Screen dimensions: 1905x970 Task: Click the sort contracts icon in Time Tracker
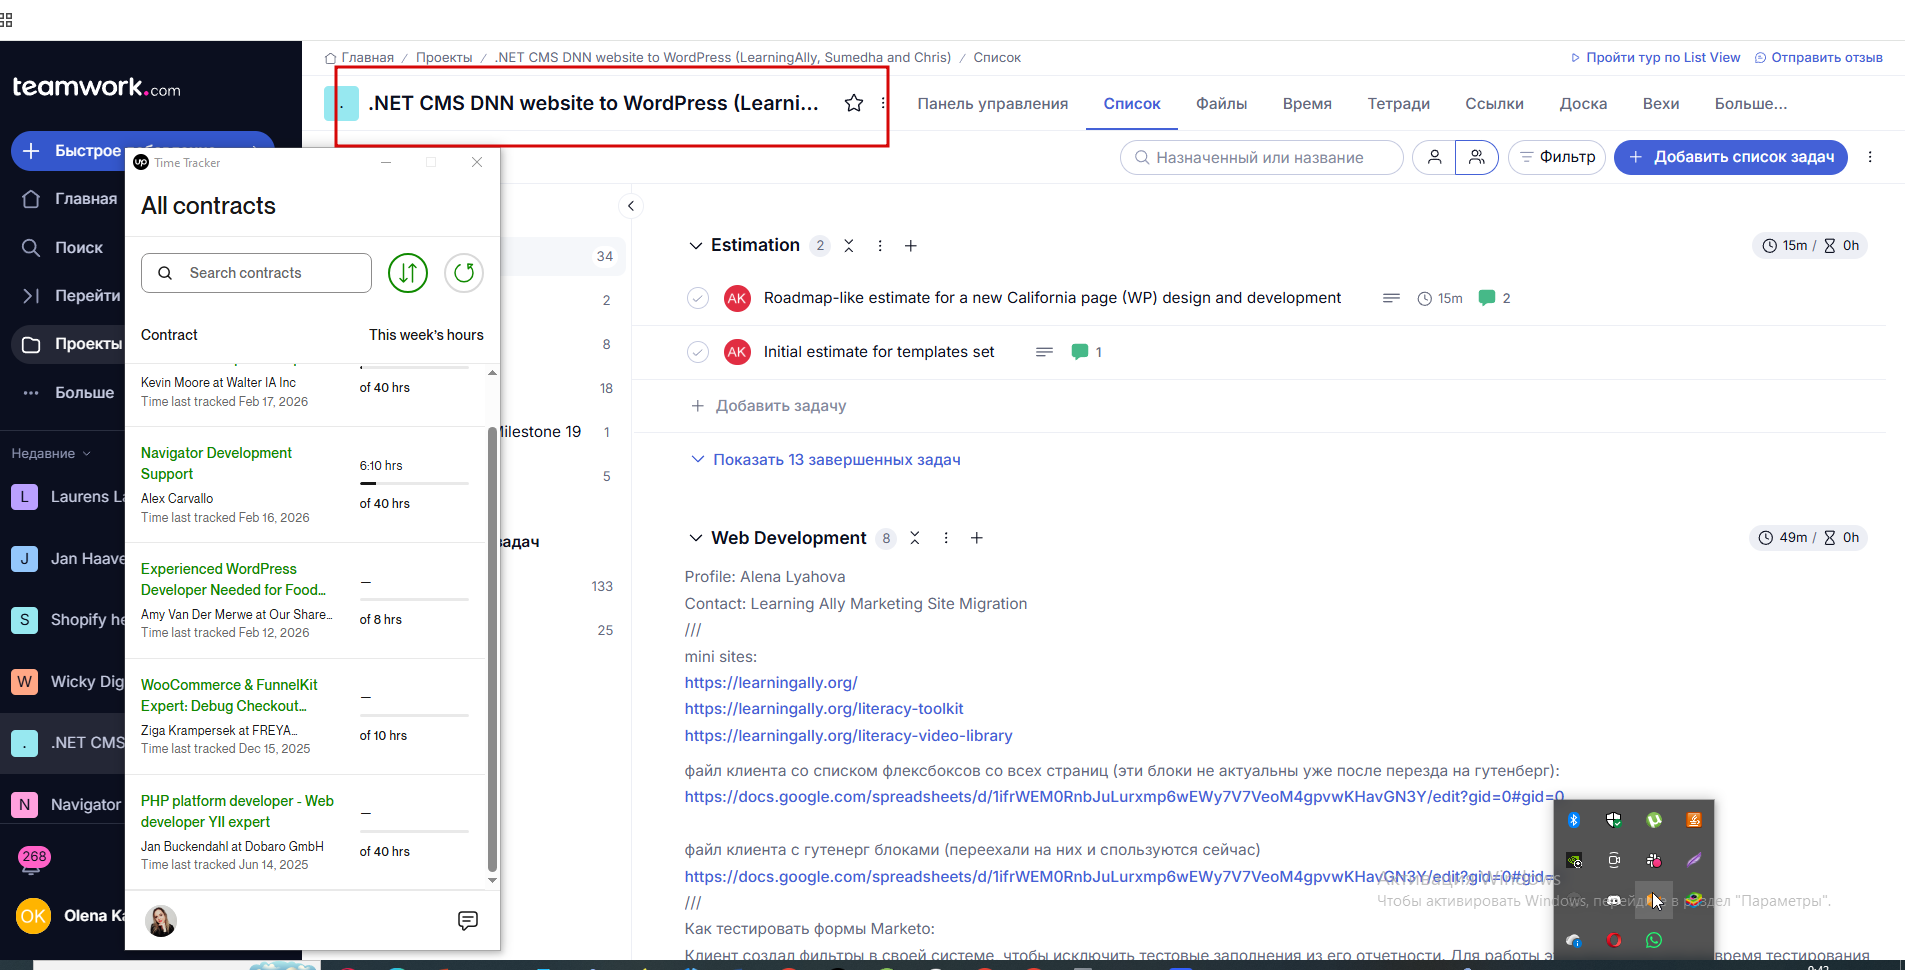pyautogui.click(x=408, y=273)
